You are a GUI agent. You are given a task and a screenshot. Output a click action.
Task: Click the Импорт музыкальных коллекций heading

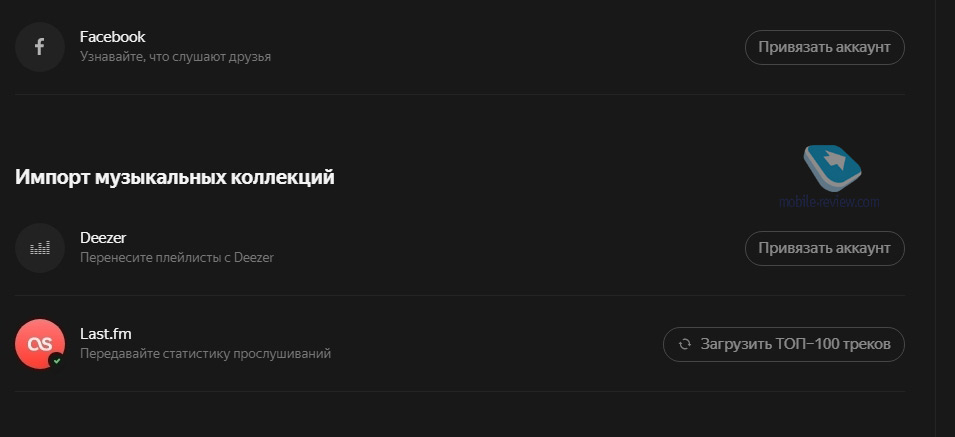(174, 177)
